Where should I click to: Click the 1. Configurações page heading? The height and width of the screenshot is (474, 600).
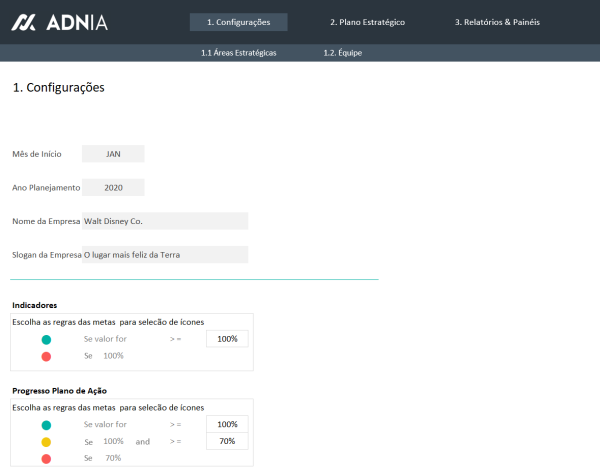(58, 88)
